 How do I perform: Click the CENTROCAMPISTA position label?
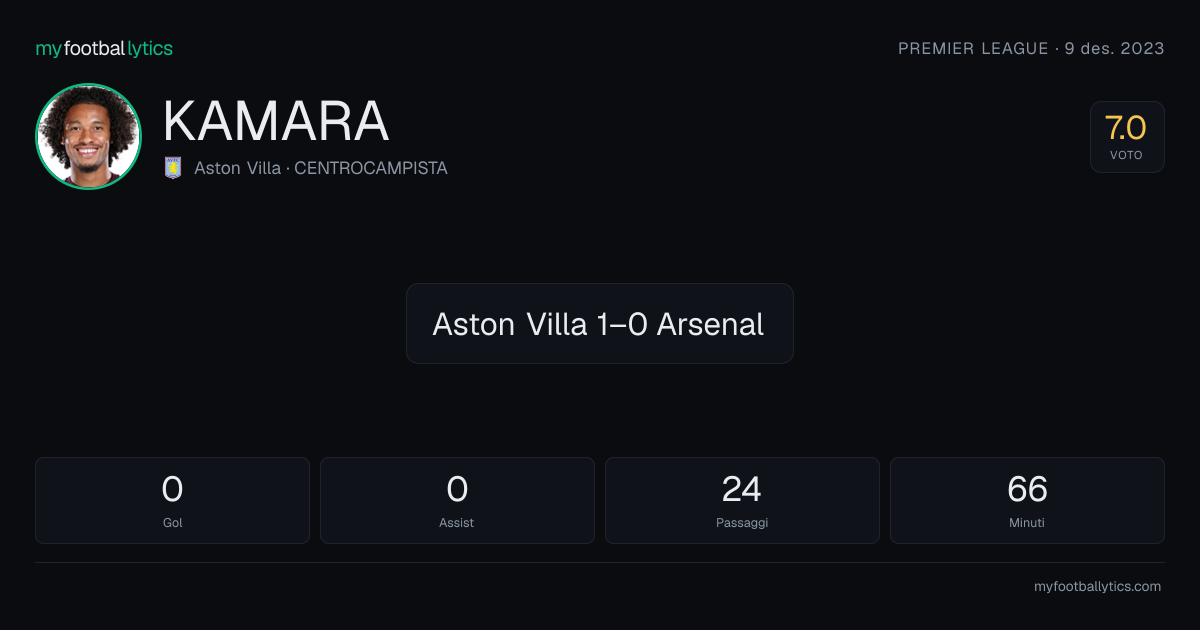click(x=371, y=168)
